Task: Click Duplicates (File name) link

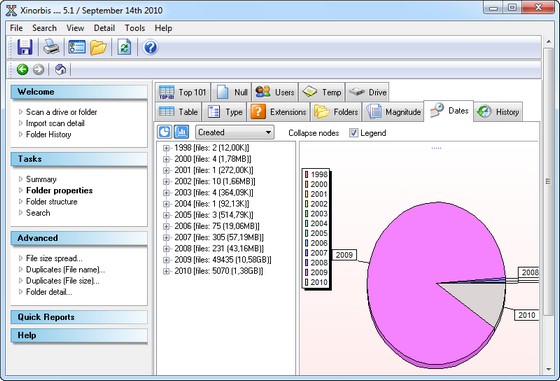Action: coord(65,270)
